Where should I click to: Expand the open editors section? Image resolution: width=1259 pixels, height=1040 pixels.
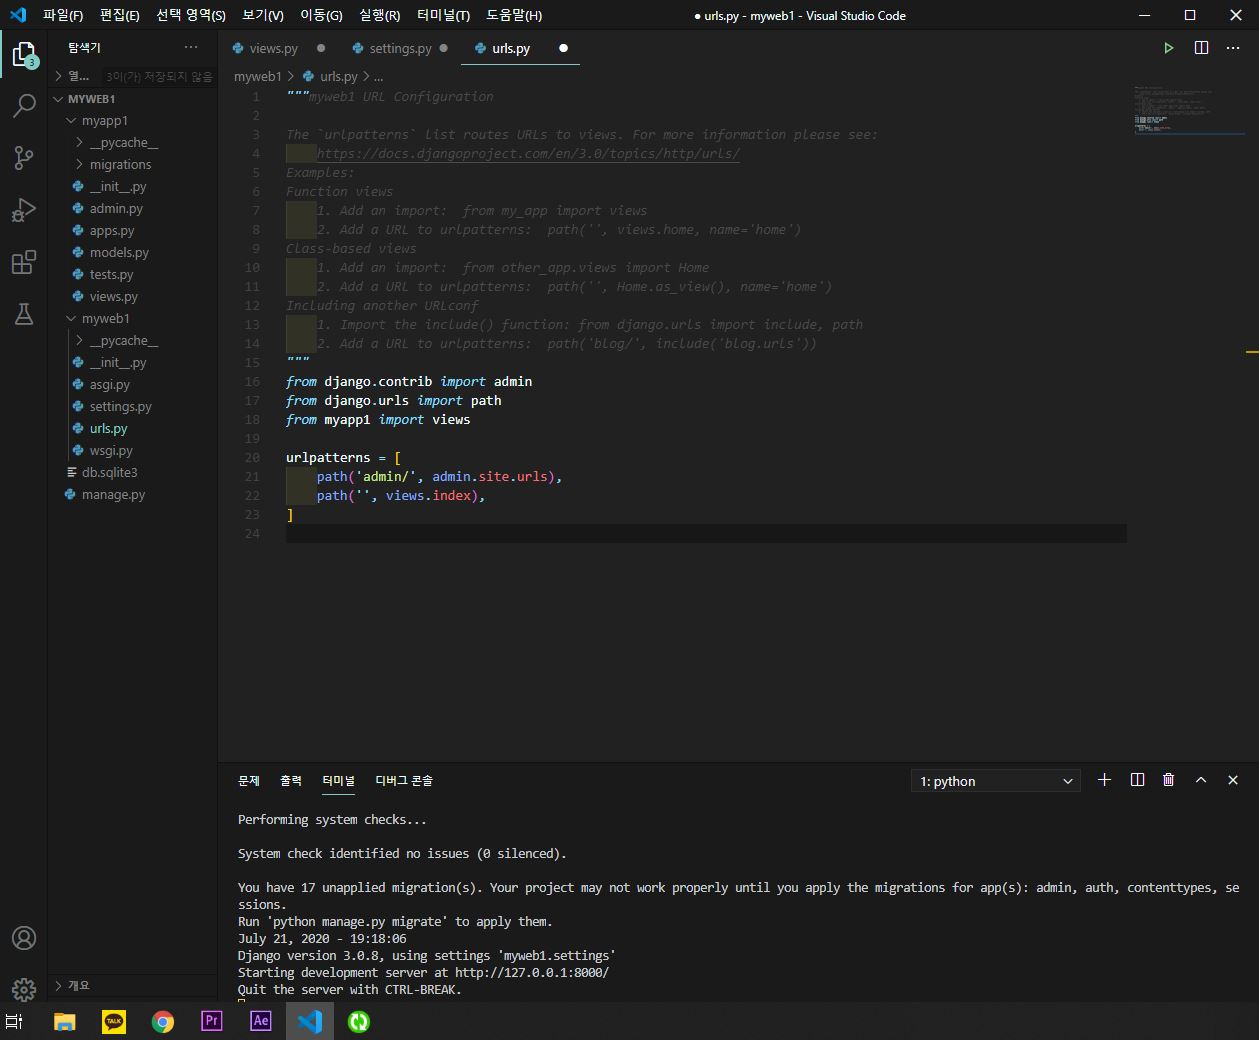[x=132, y=76]
